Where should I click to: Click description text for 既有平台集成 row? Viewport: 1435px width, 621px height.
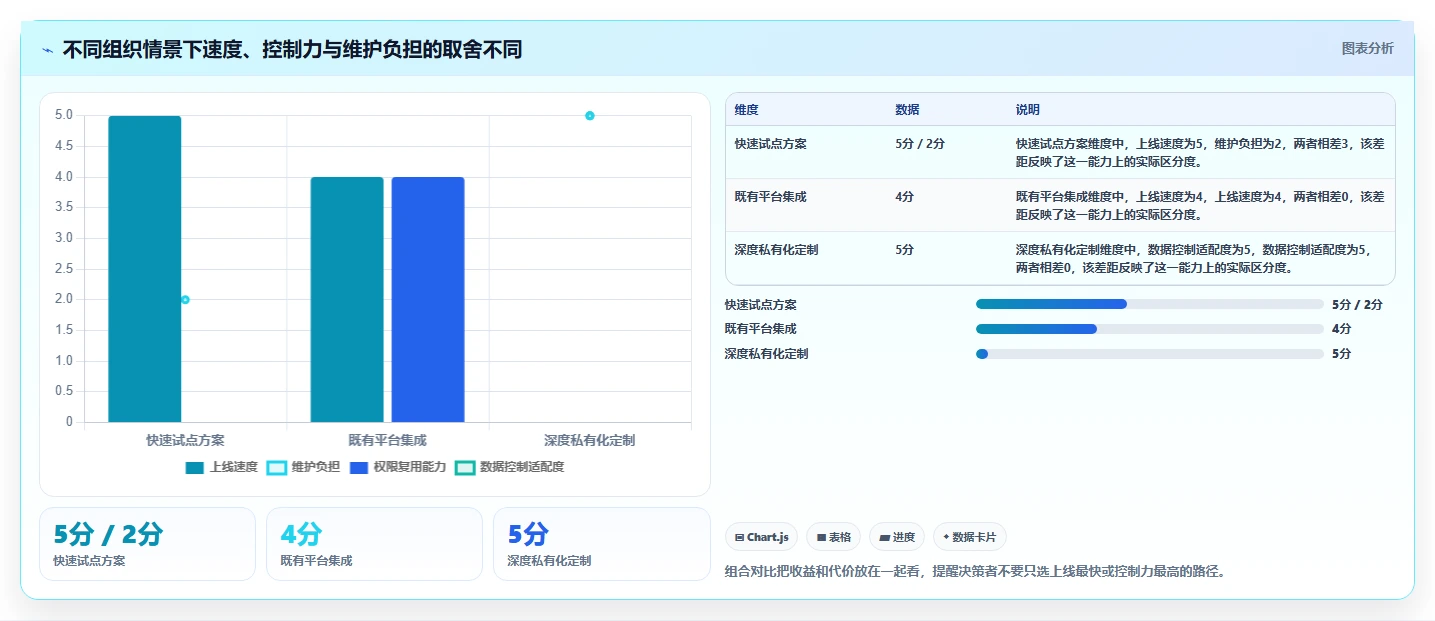[x=1200, y=205]
